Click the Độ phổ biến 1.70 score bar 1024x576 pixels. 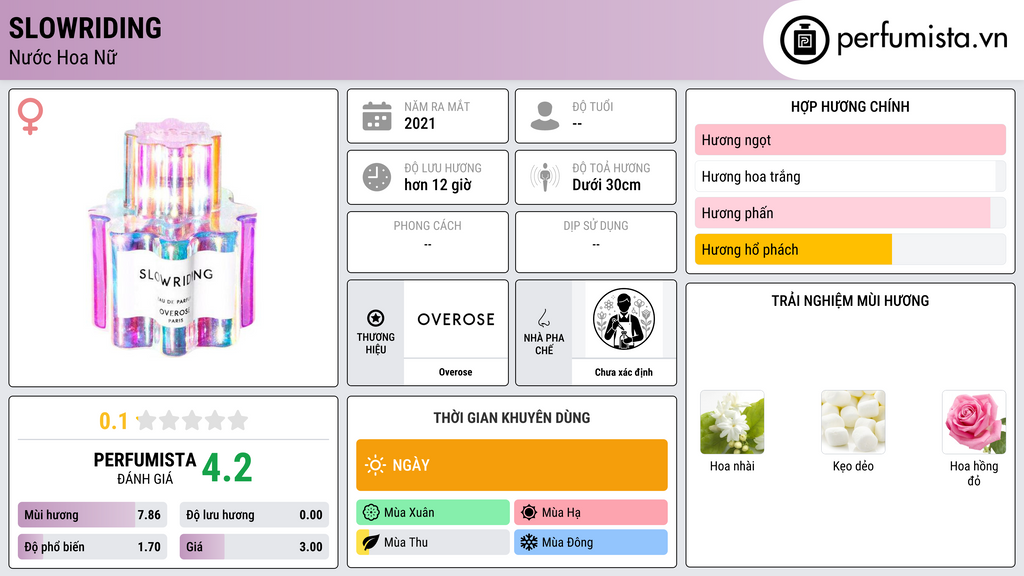point(92,547)
